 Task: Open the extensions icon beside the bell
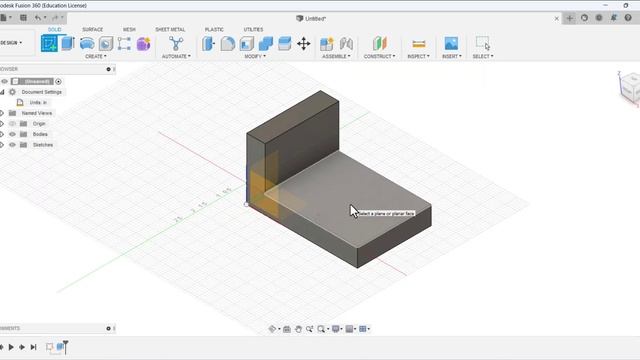click(x=599, y=18)
